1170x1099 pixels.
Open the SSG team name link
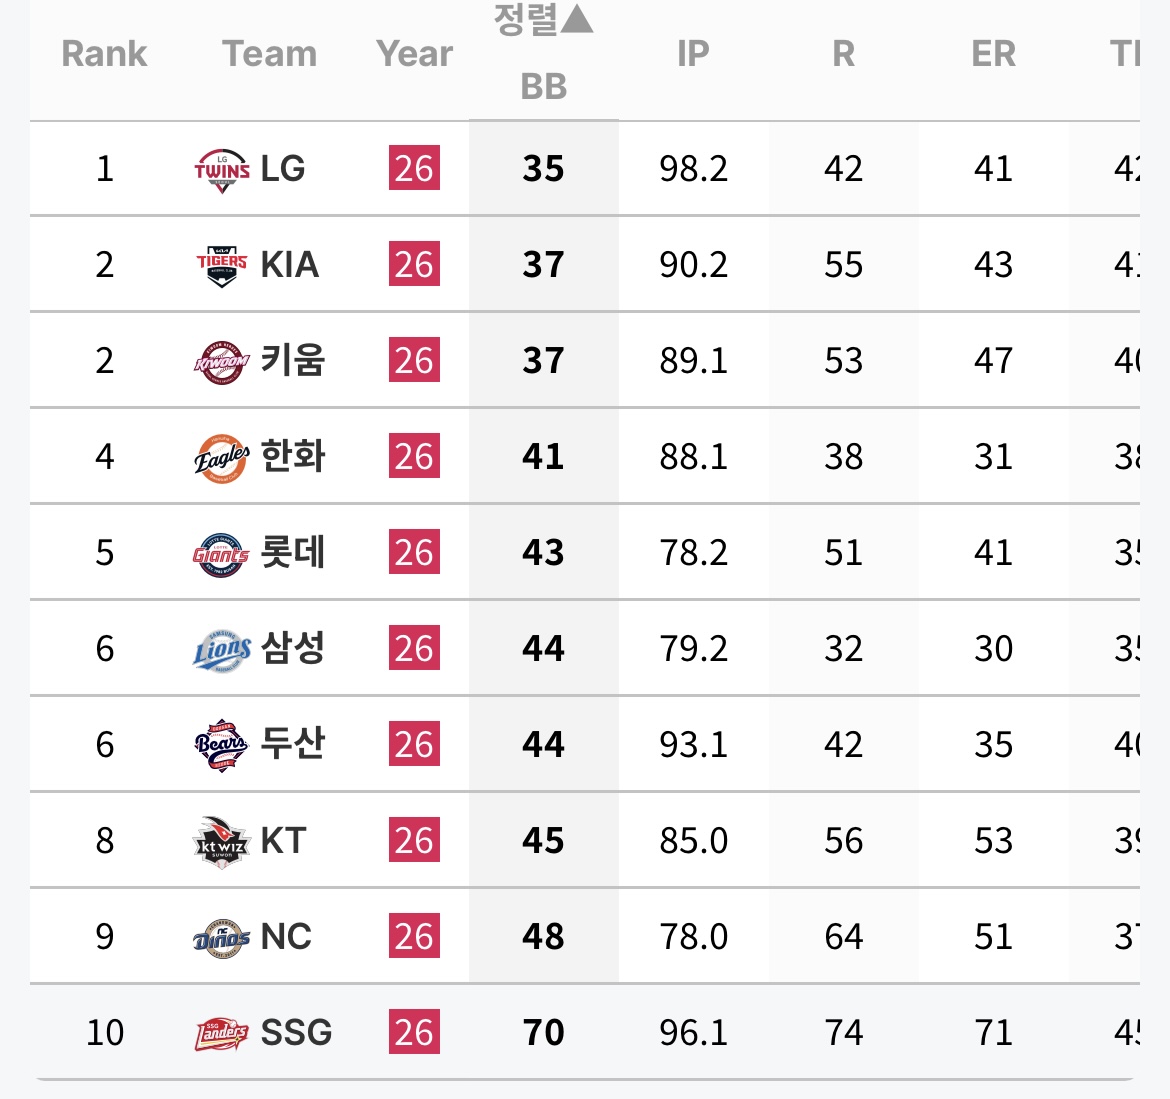point(296,1033)
